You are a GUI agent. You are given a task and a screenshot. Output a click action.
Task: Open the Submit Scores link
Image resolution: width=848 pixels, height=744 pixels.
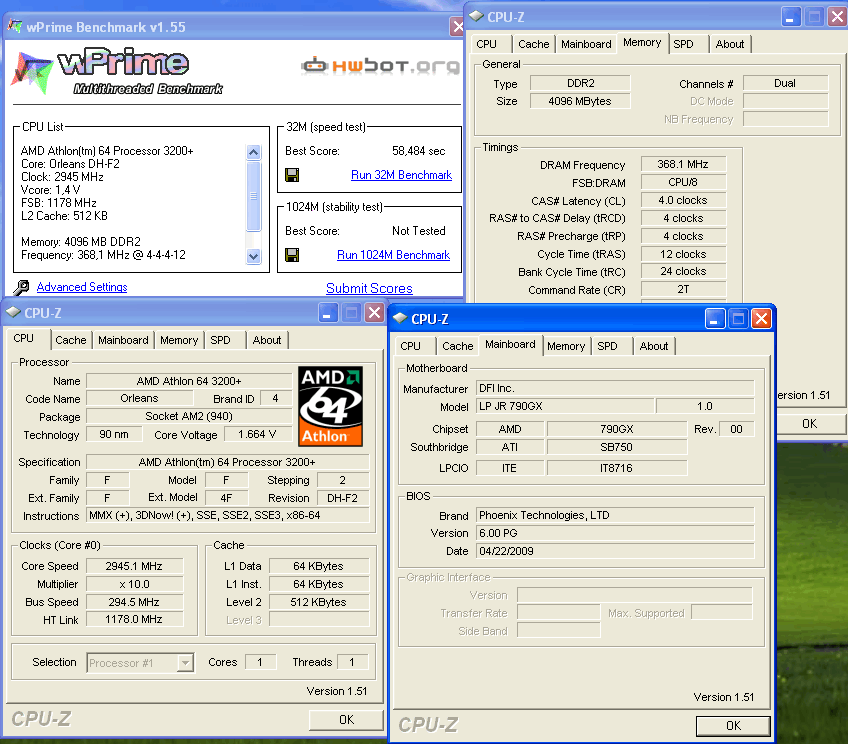pos(369,288)
